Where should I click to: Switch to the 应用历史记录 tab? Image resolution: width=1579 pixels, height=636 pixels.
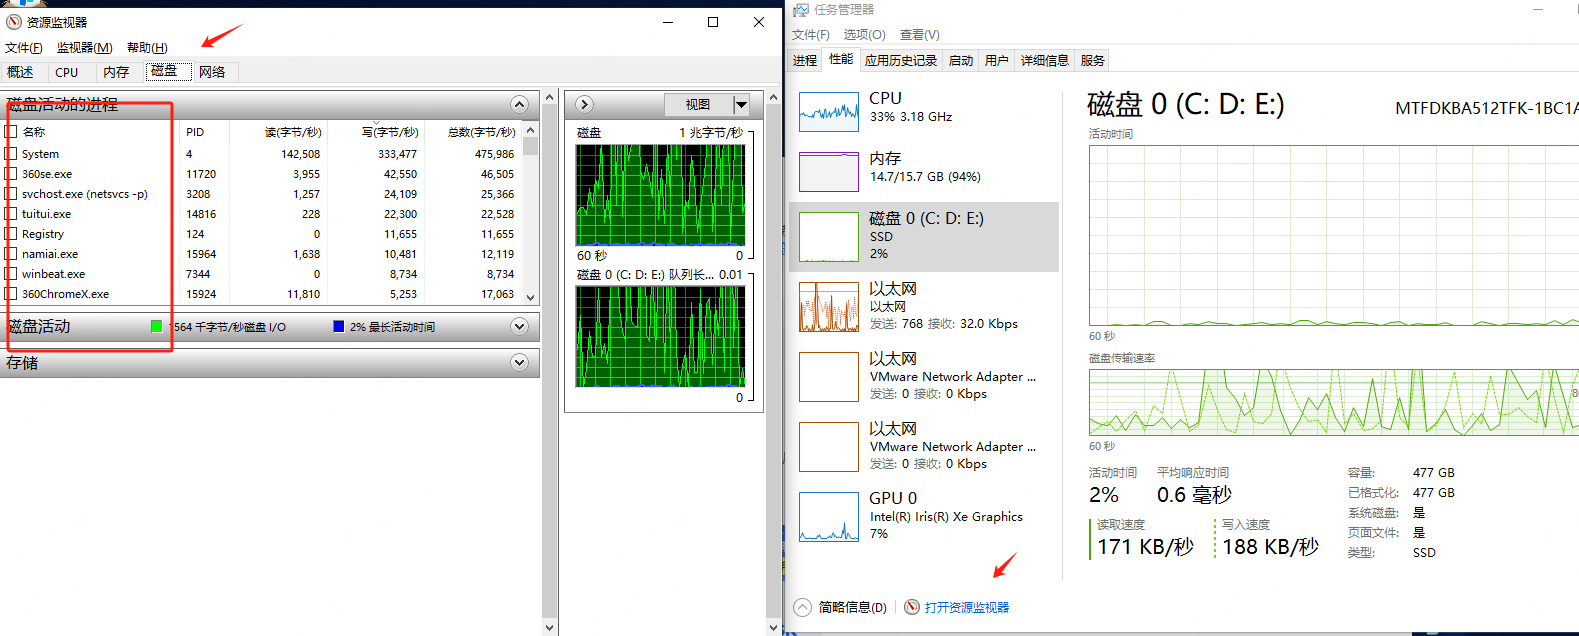pyautogui.click(x=901, y=61)
